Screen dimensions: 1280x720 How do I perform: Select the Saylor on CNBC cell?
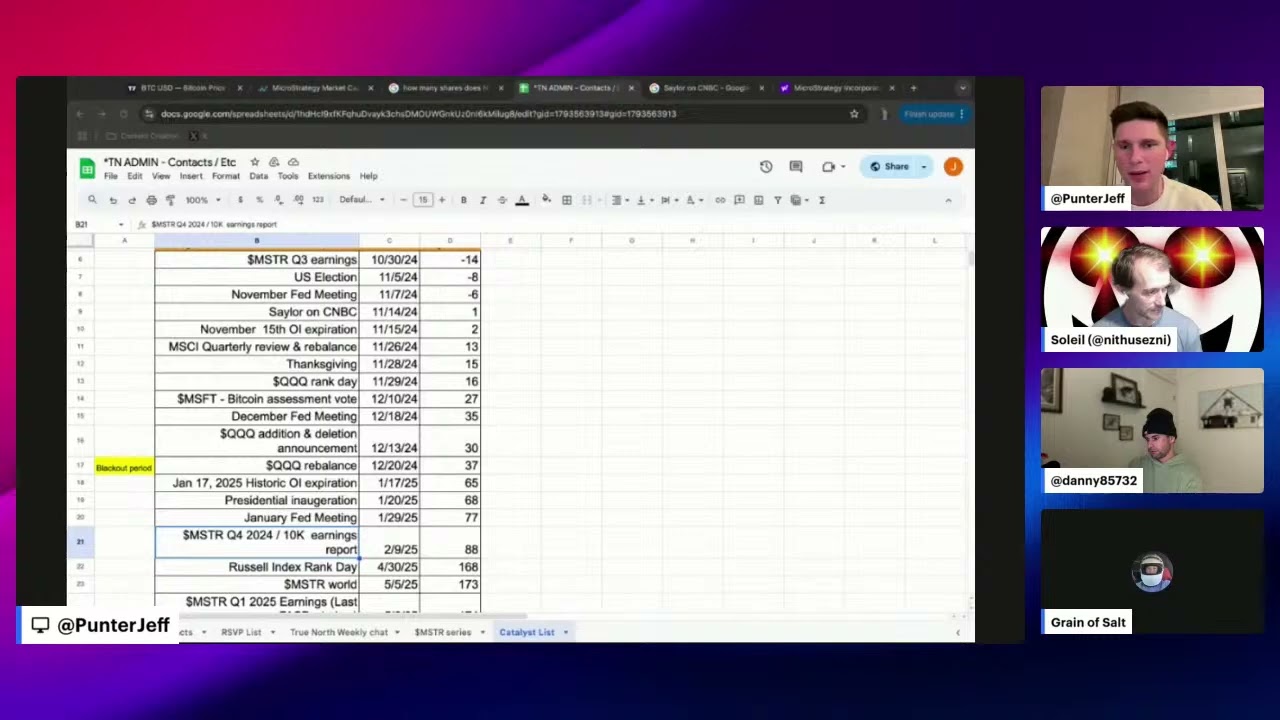point(257,312)
